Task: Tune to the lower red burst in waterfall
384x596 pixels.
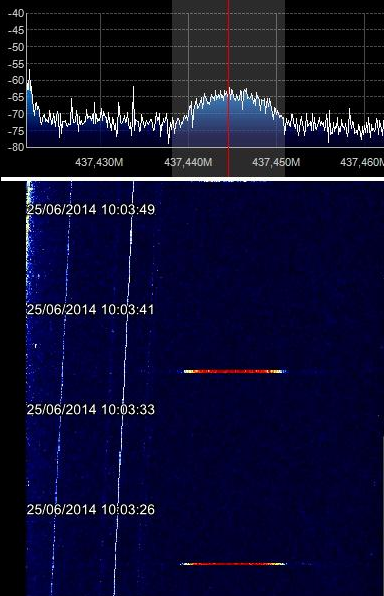Action: (233, 564)
